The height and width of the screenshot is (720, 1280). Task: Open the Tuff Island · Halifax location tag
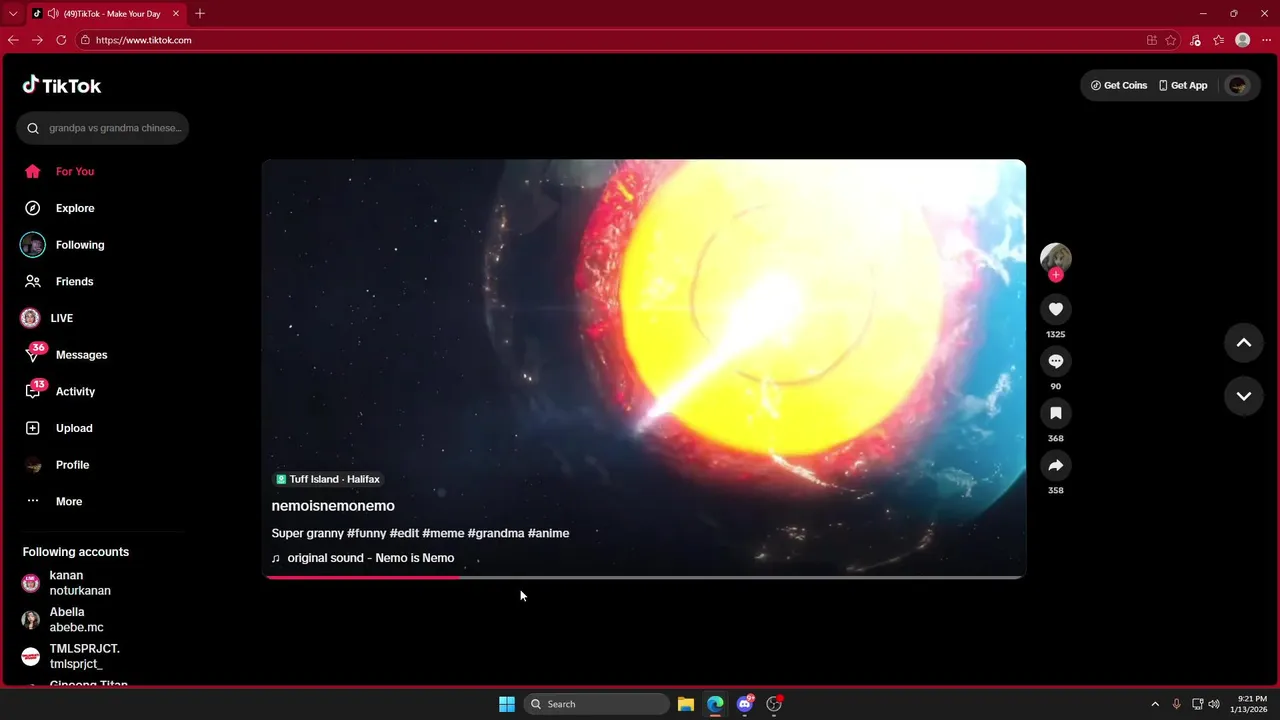327,479
